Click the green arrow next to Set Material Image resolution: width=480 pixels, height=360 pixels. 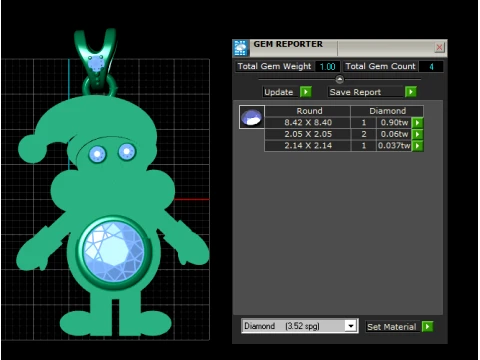click(427, 326)
